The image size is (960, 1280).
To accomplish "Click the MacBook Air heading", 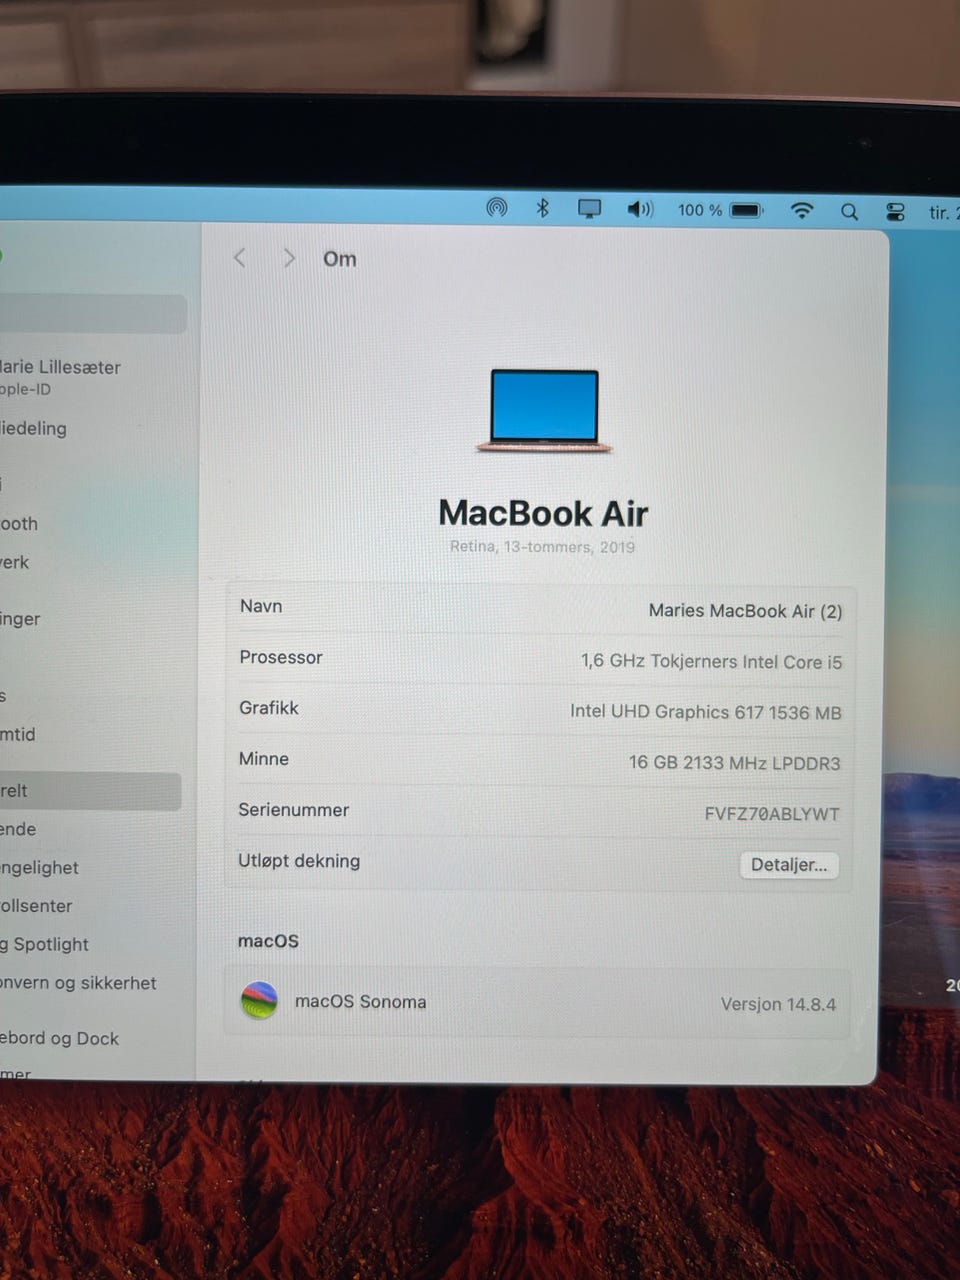I will tap(543, 513).
